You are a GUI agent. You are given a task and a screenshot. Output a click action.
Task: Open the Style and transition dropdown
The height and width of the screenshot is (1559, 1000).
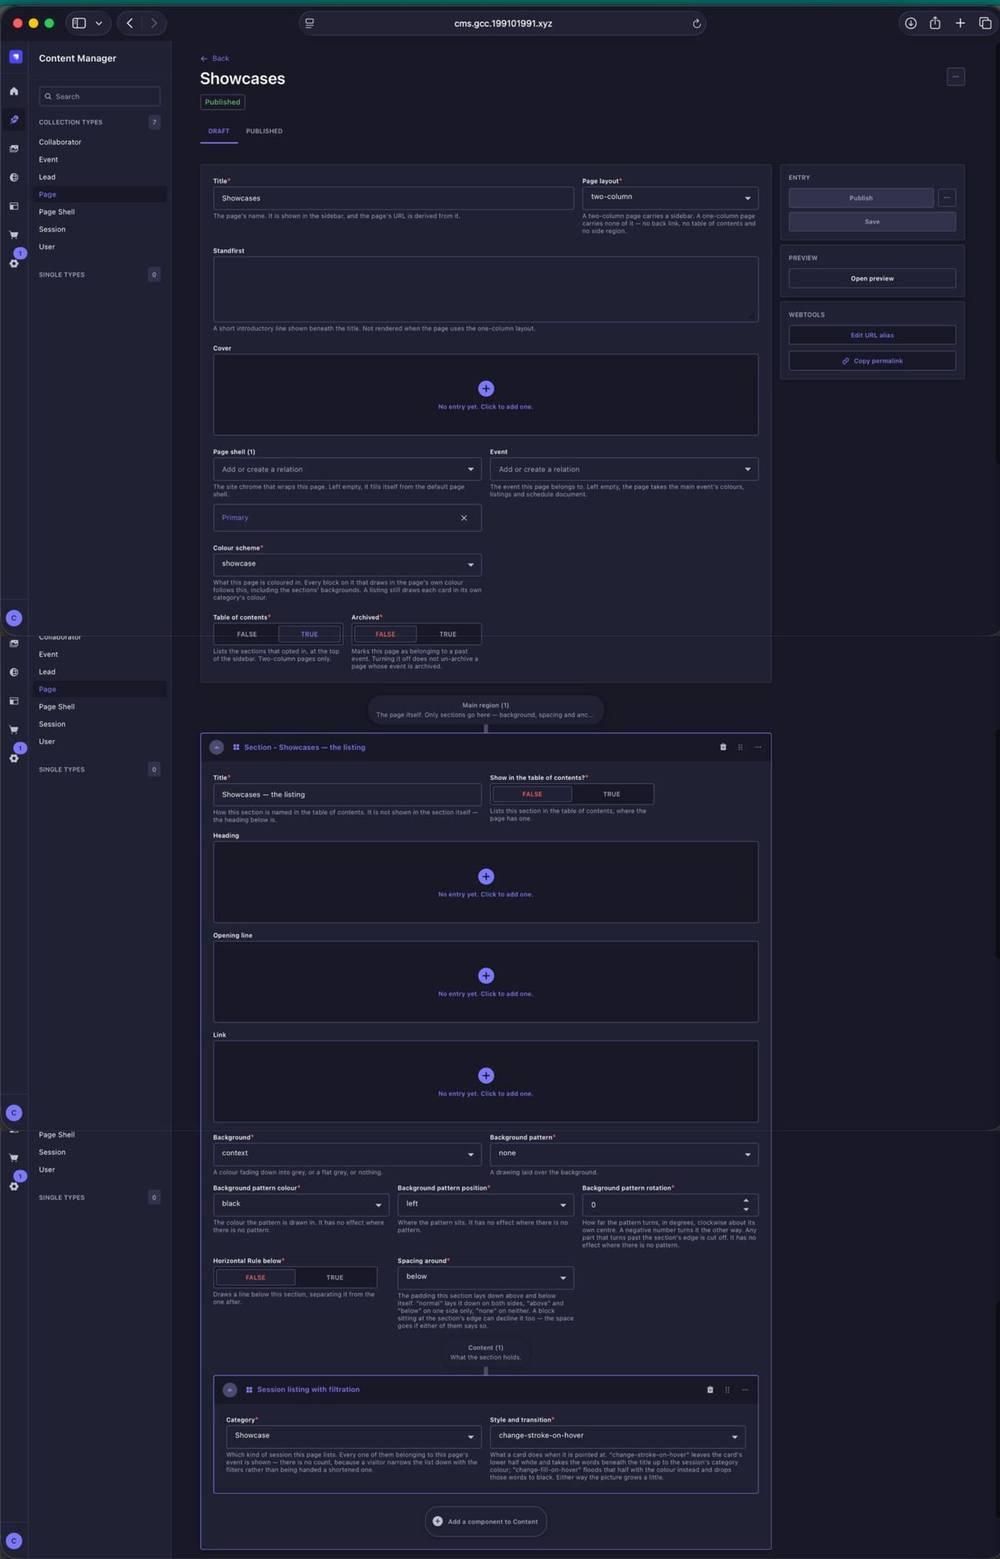617,1436
